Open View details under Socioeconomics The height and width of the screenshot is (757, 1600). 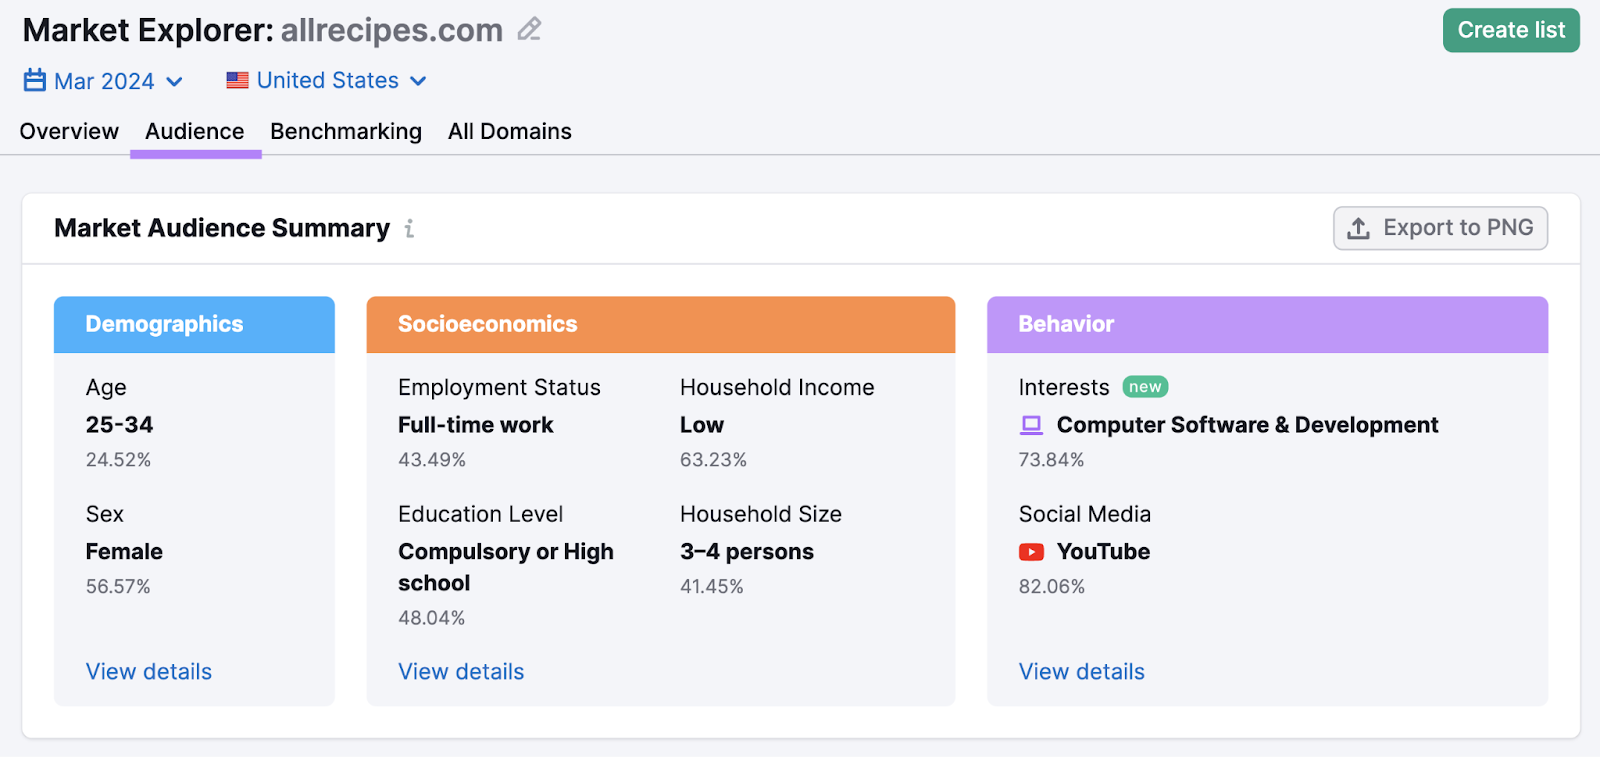(461, 672)
